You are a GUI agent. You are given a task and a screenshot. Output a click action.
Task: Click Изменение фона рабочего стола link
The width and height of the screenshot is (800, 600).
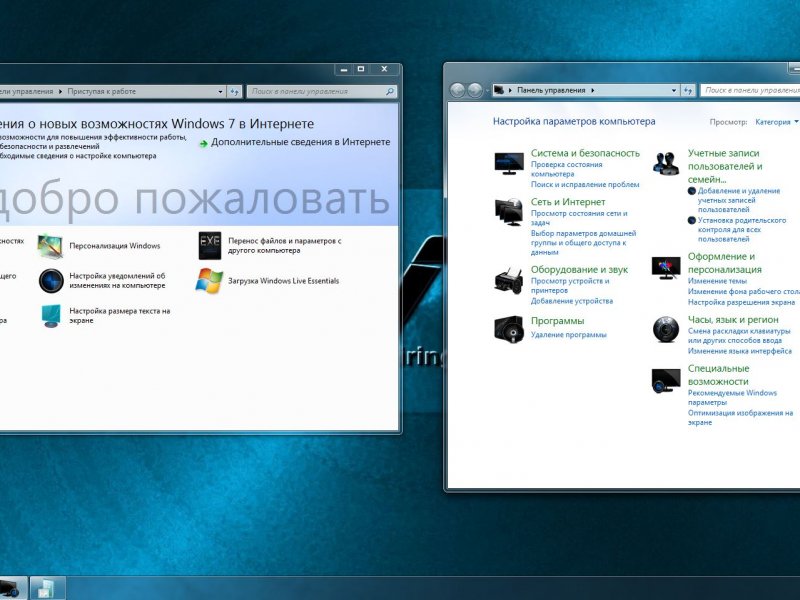click(743, 292)
